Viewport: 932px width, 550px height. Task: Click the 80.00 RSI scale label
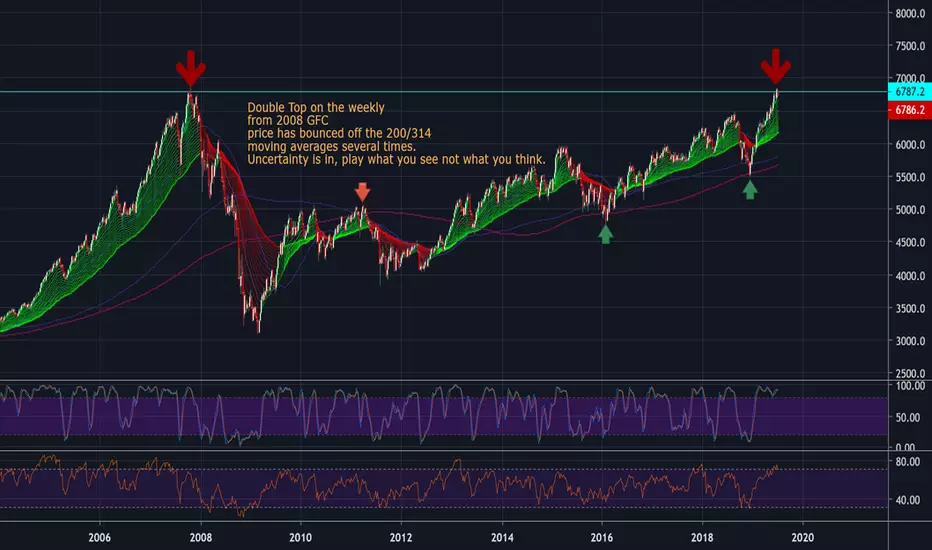(908, 462)
